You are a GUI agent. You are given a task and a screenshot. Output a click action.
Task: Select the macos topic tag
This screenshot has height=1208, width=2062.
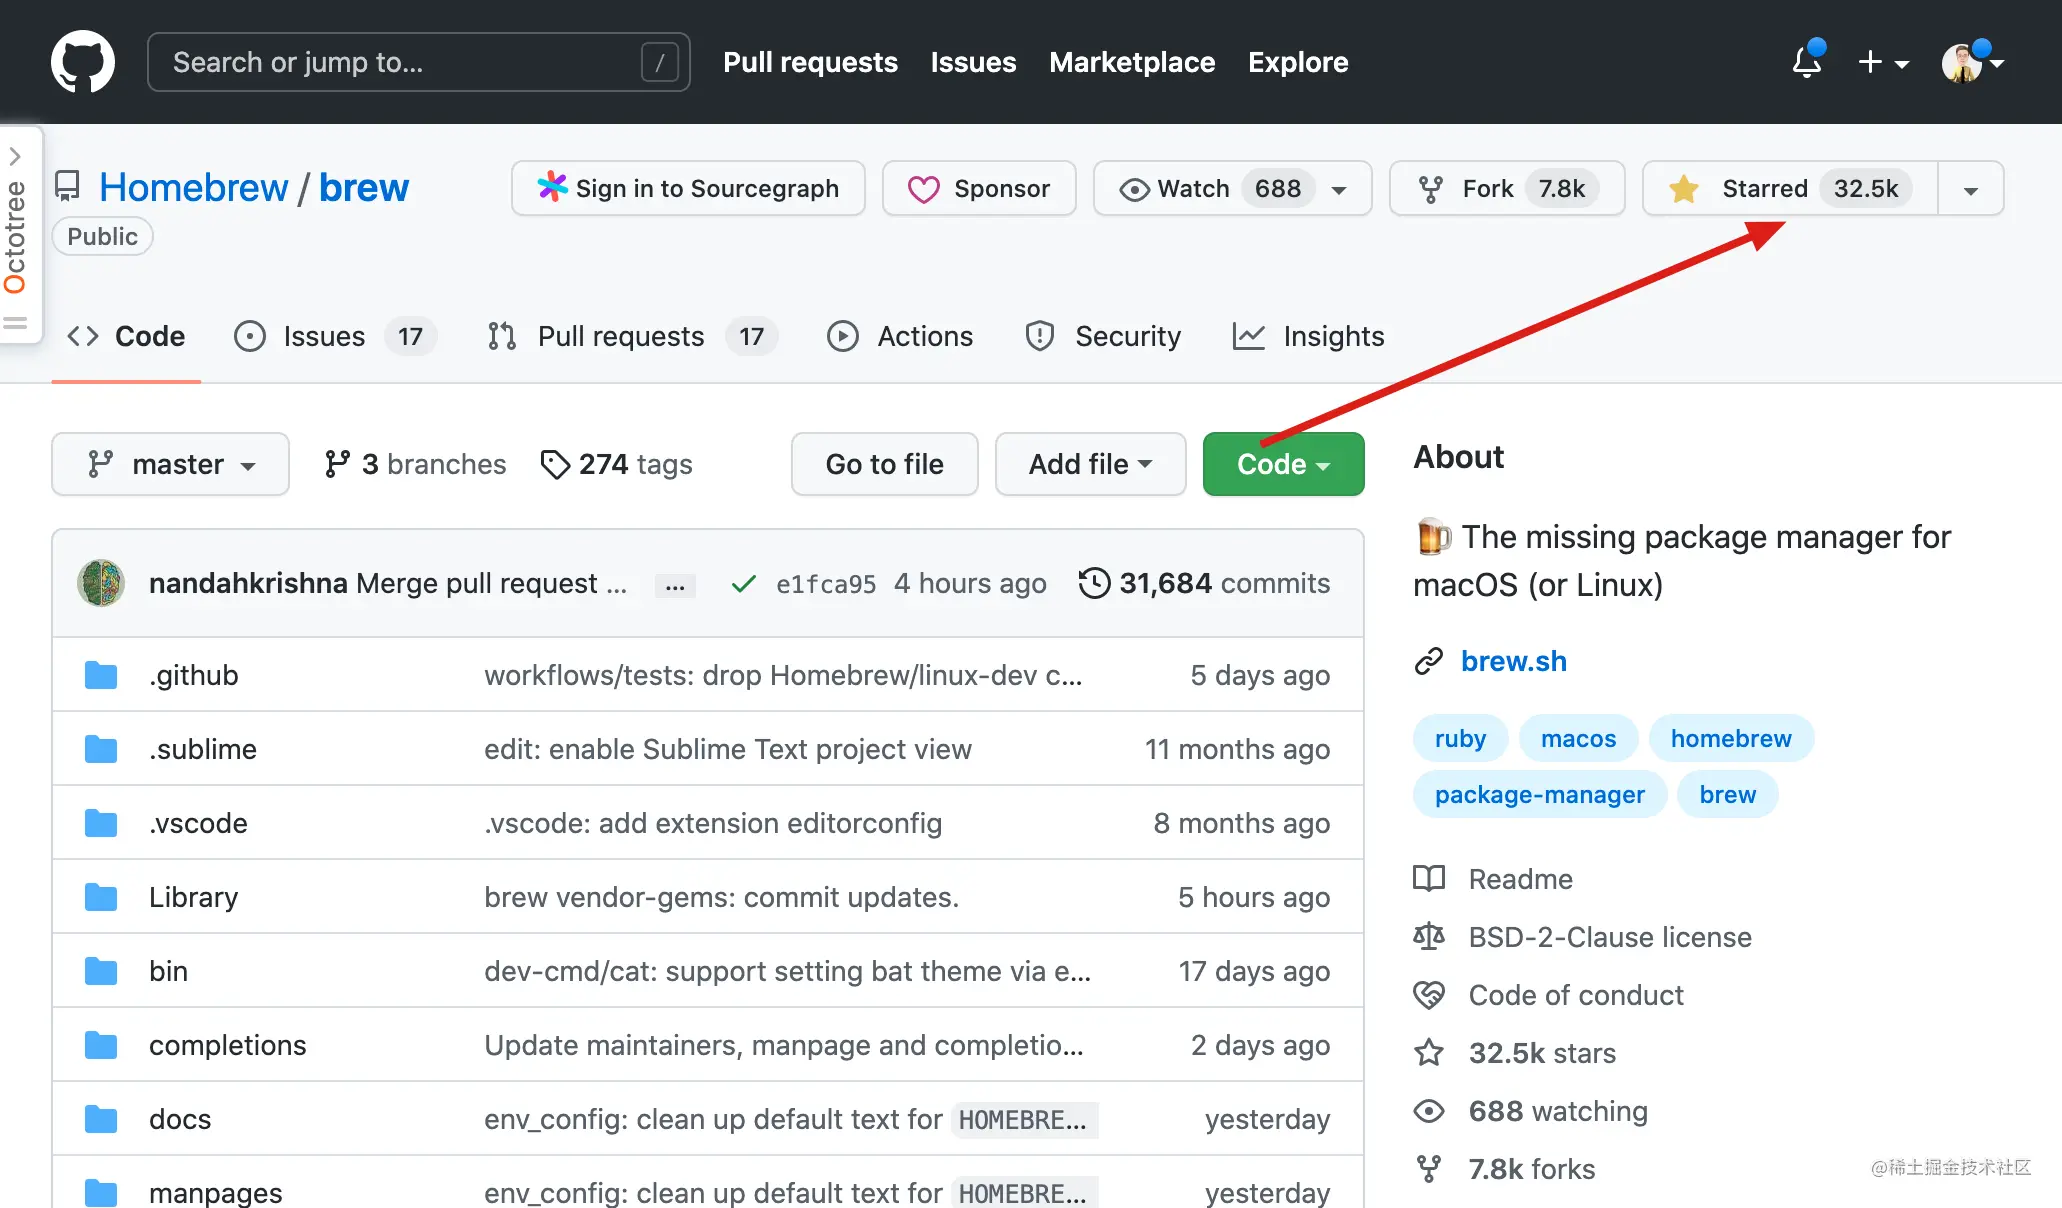pyautogui.click(x=1578, y=738)
